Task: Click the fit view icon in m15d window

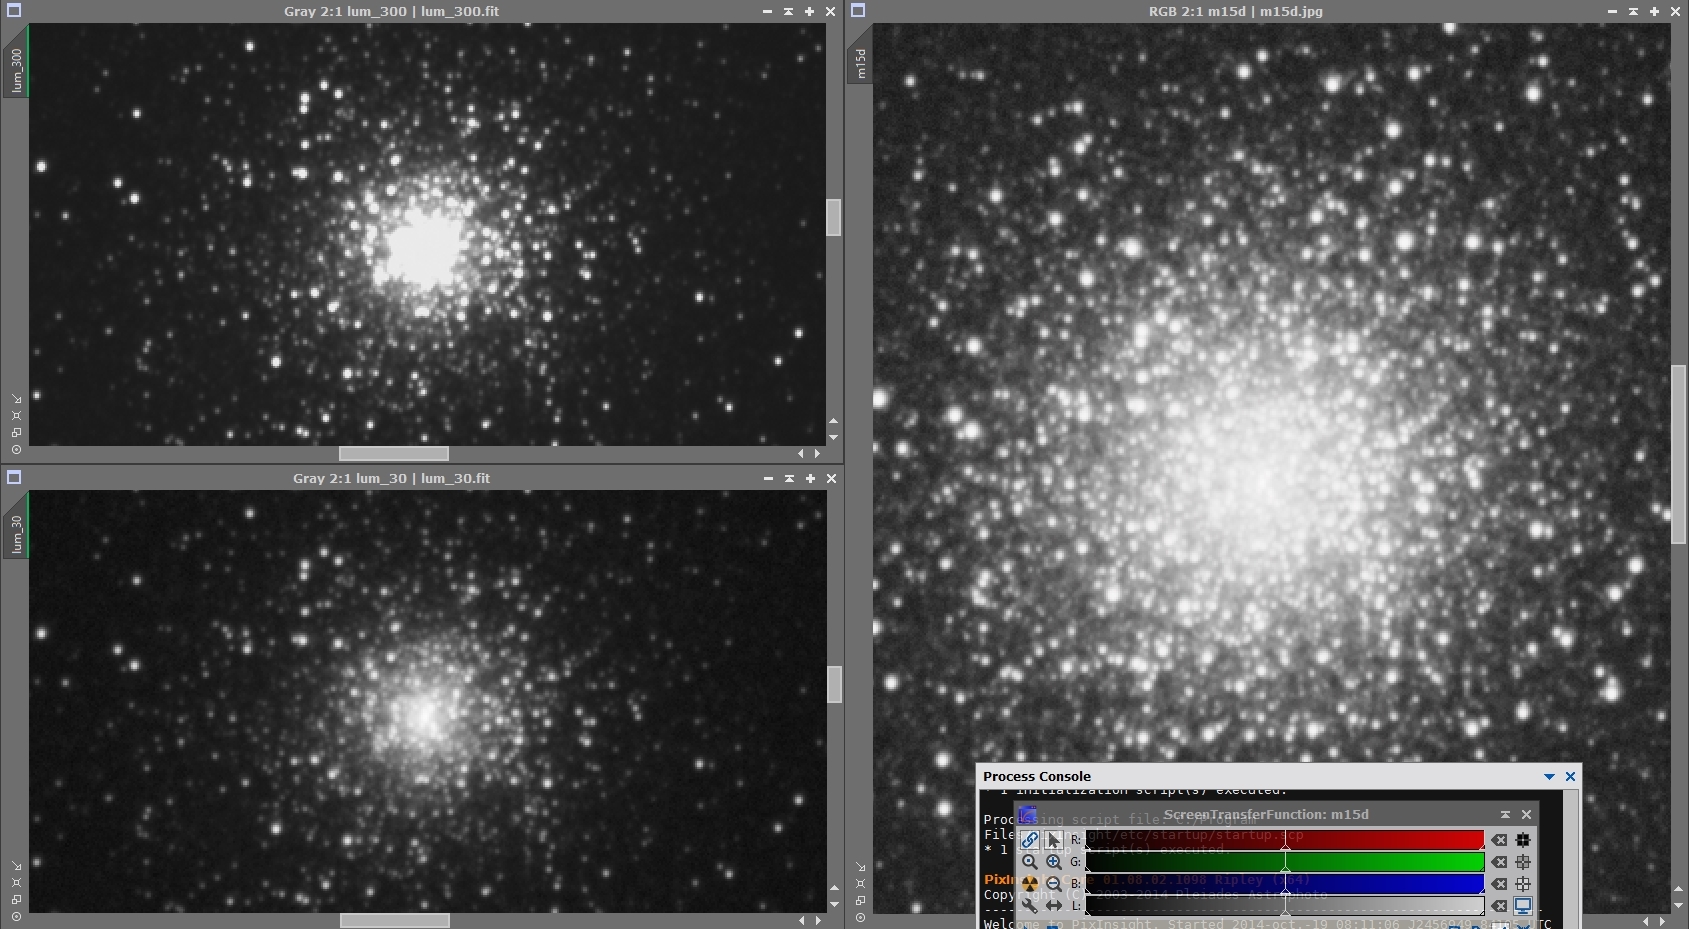Action: coord(860,883)
